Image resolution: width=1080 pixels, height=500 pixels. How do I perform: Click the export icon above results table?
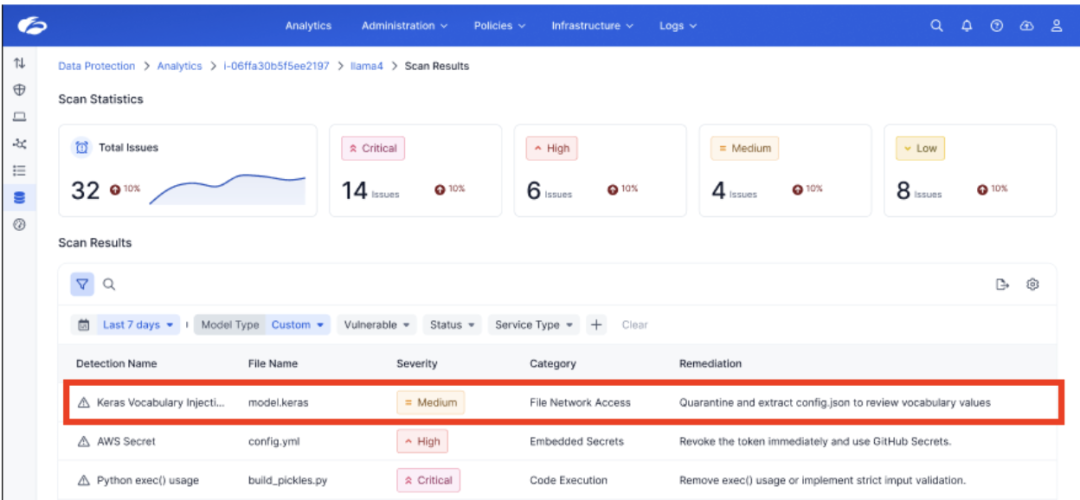[1002, 285]
